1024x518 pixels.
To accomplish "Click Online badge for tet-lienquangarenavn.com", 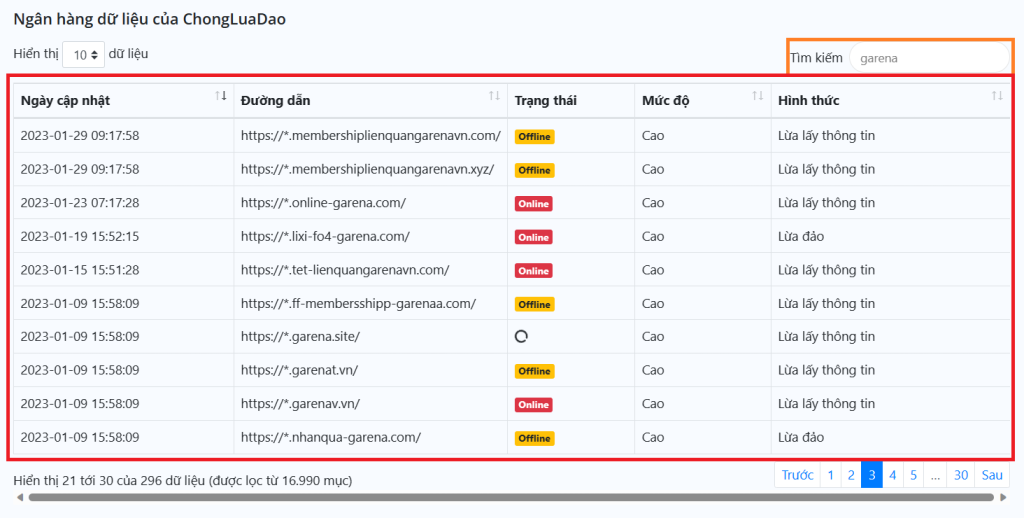I will click(534, 270).
